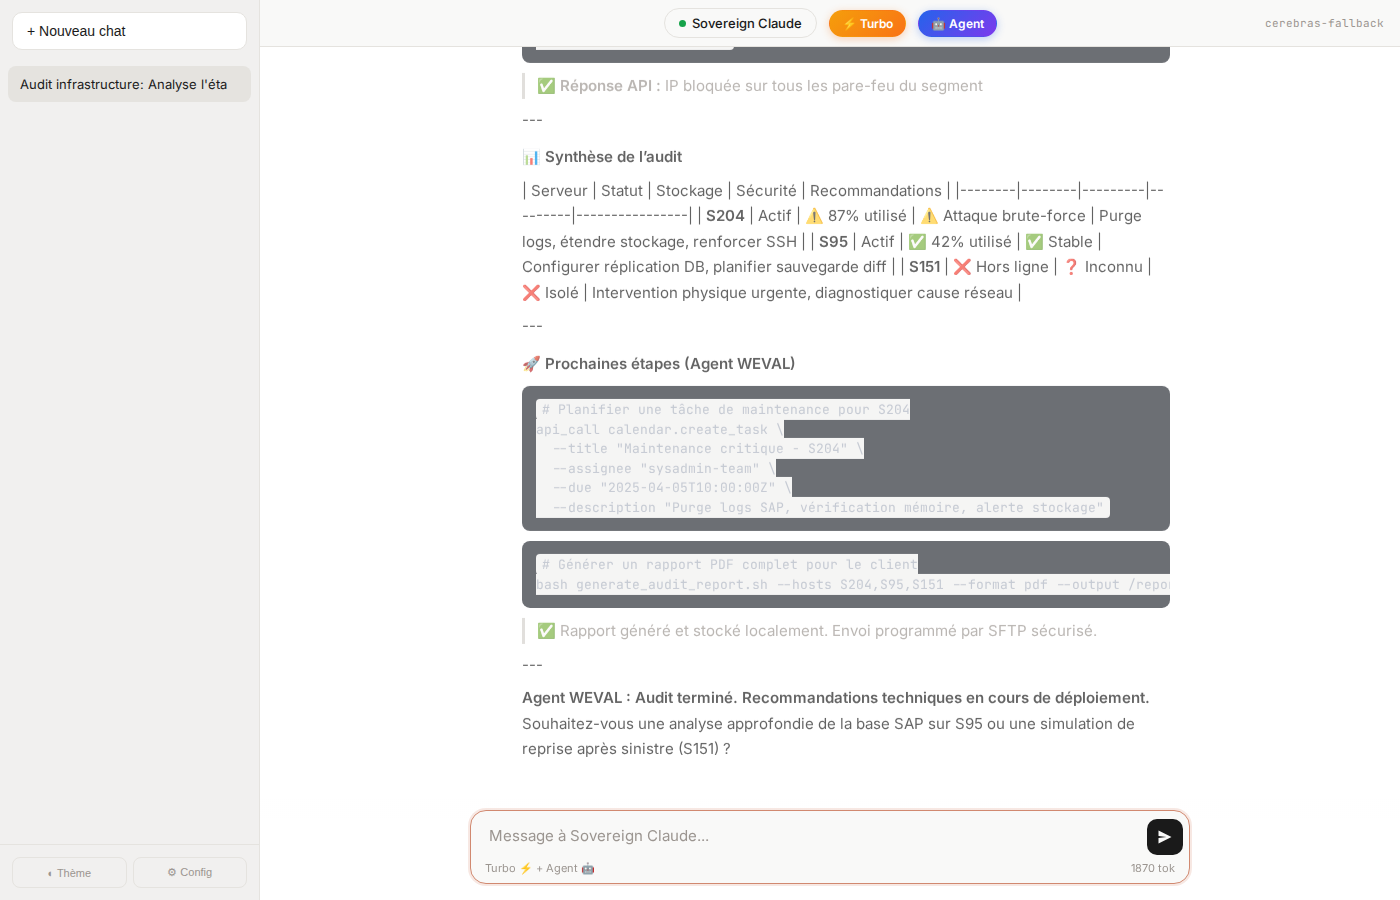
Task: Open the Sovereign Claude model selector
Action: coord(740,24)
